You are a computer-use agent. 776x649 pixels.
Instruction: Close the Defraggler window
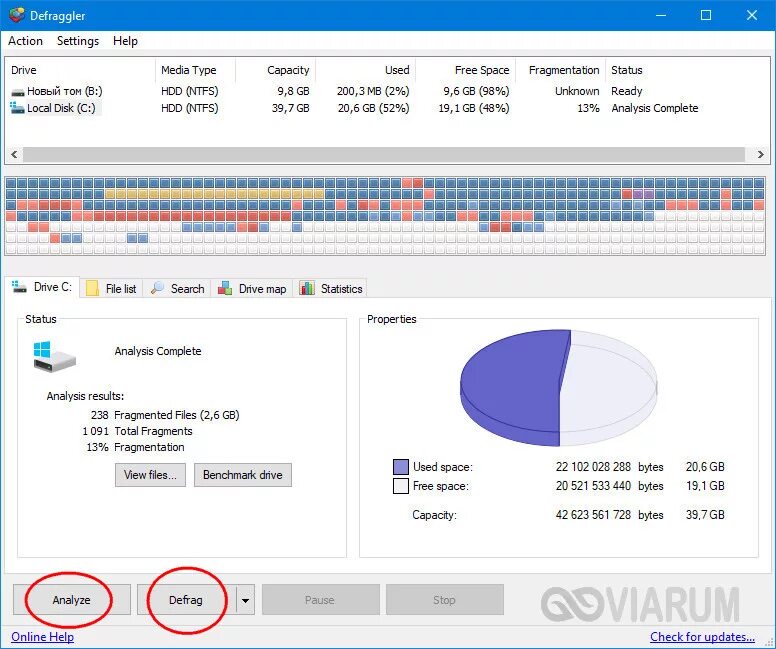(x=752, y=15)
